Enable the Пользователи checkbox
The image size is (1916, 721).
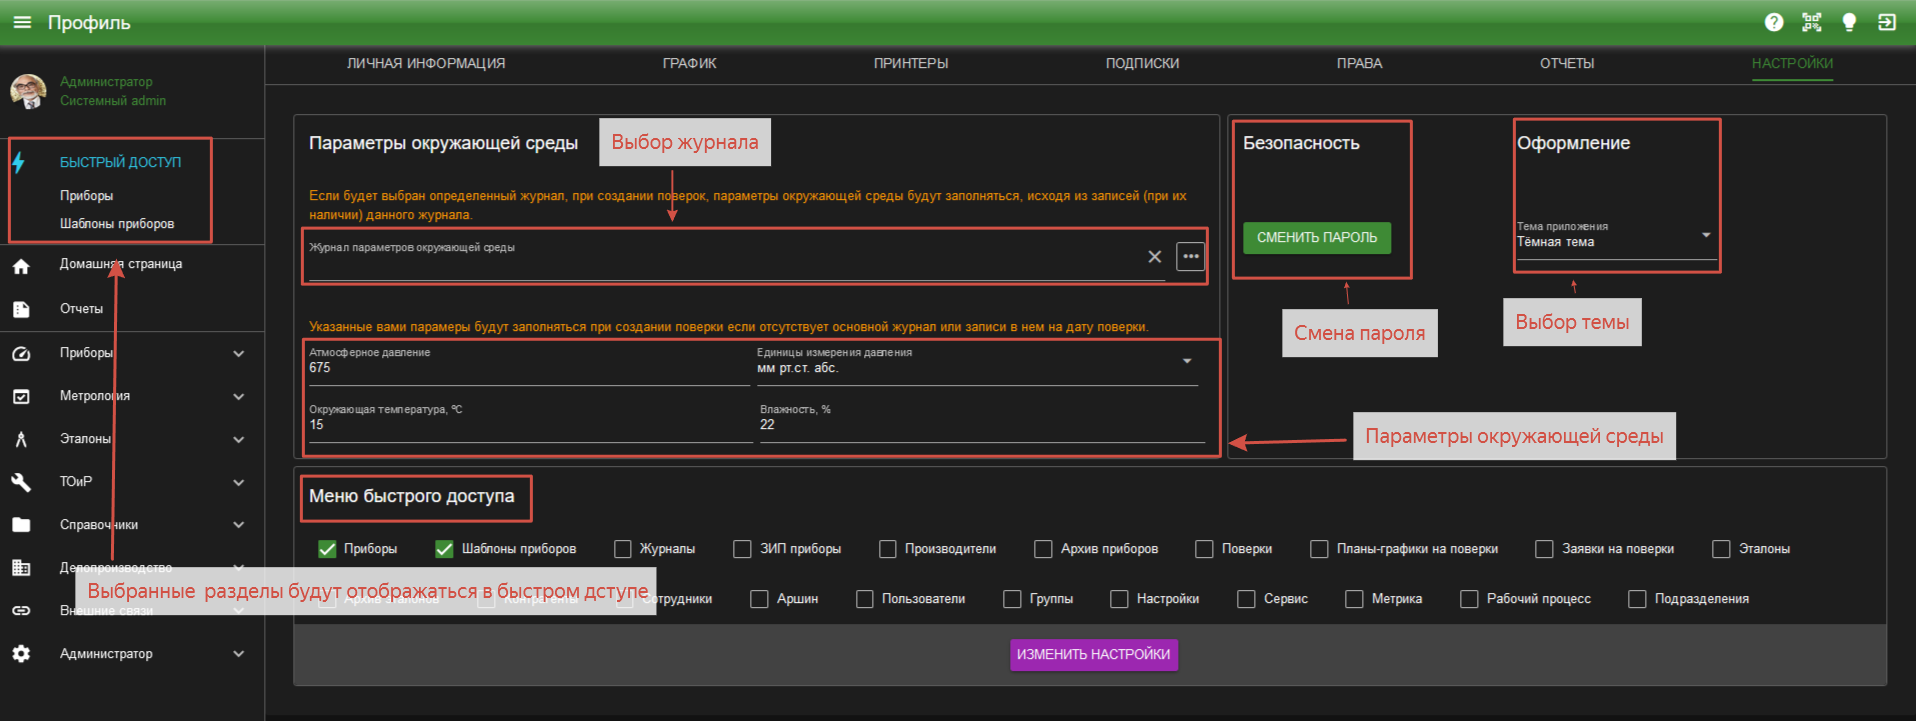(x=865, y=599)
